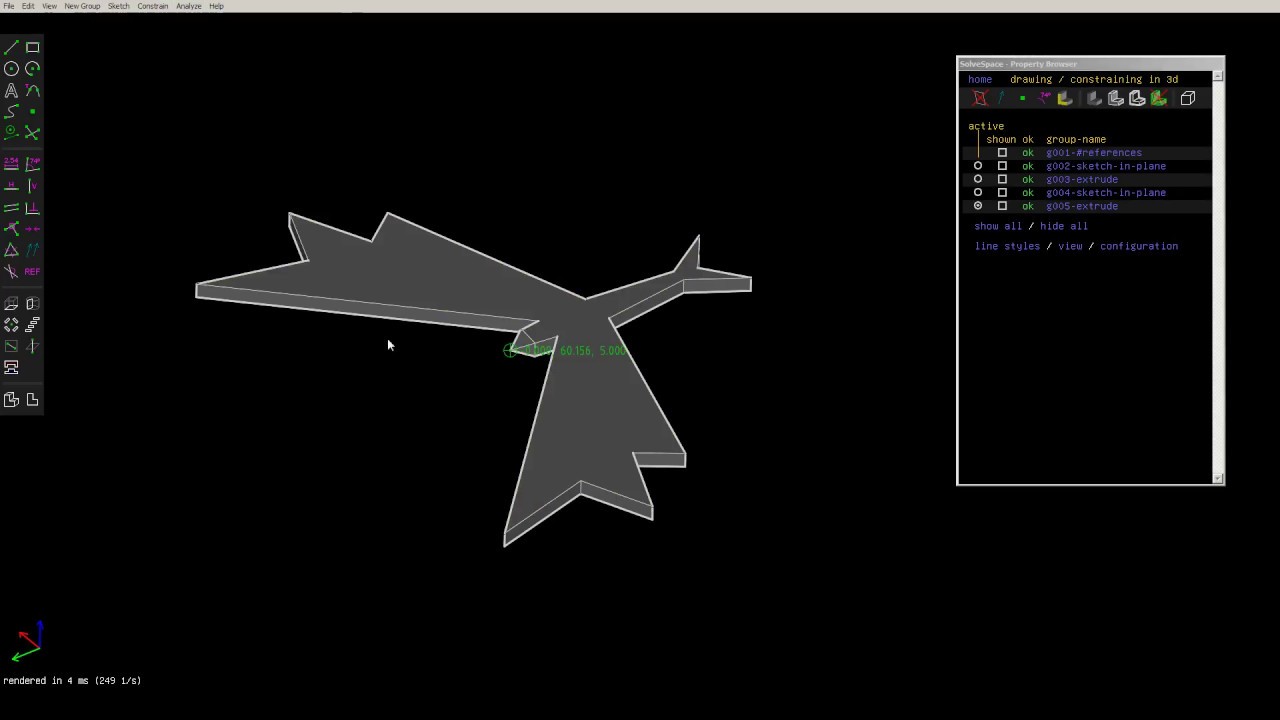Toggle constraints visibility in Property Browser
The image size is (1280, 720).
[x=1044, y=98]
